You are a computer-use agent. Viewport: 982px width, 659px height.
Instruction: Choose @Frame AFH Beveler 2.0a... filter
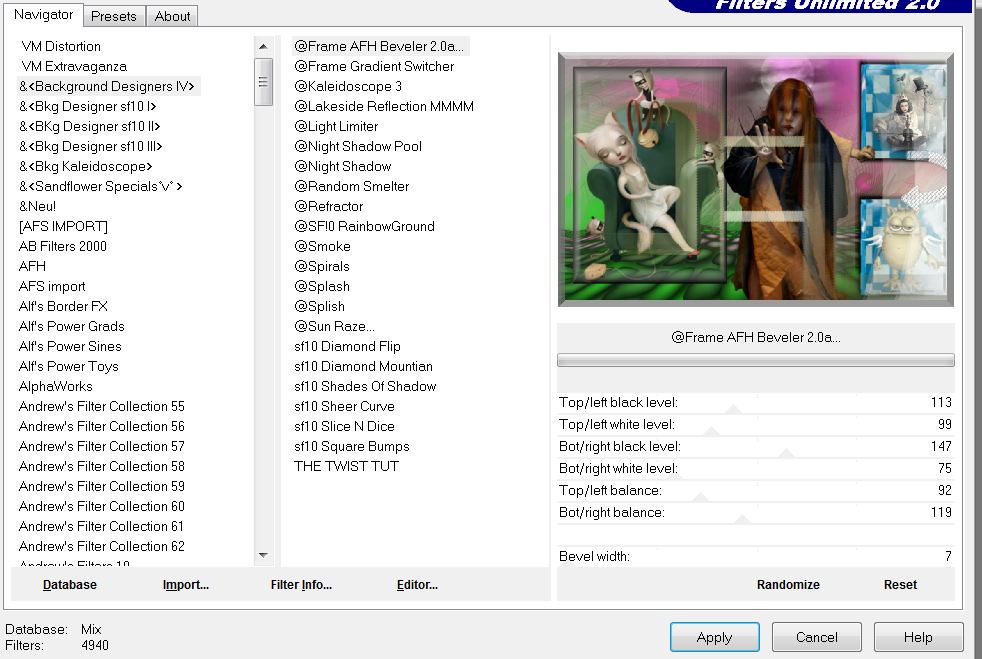point(379,46)
